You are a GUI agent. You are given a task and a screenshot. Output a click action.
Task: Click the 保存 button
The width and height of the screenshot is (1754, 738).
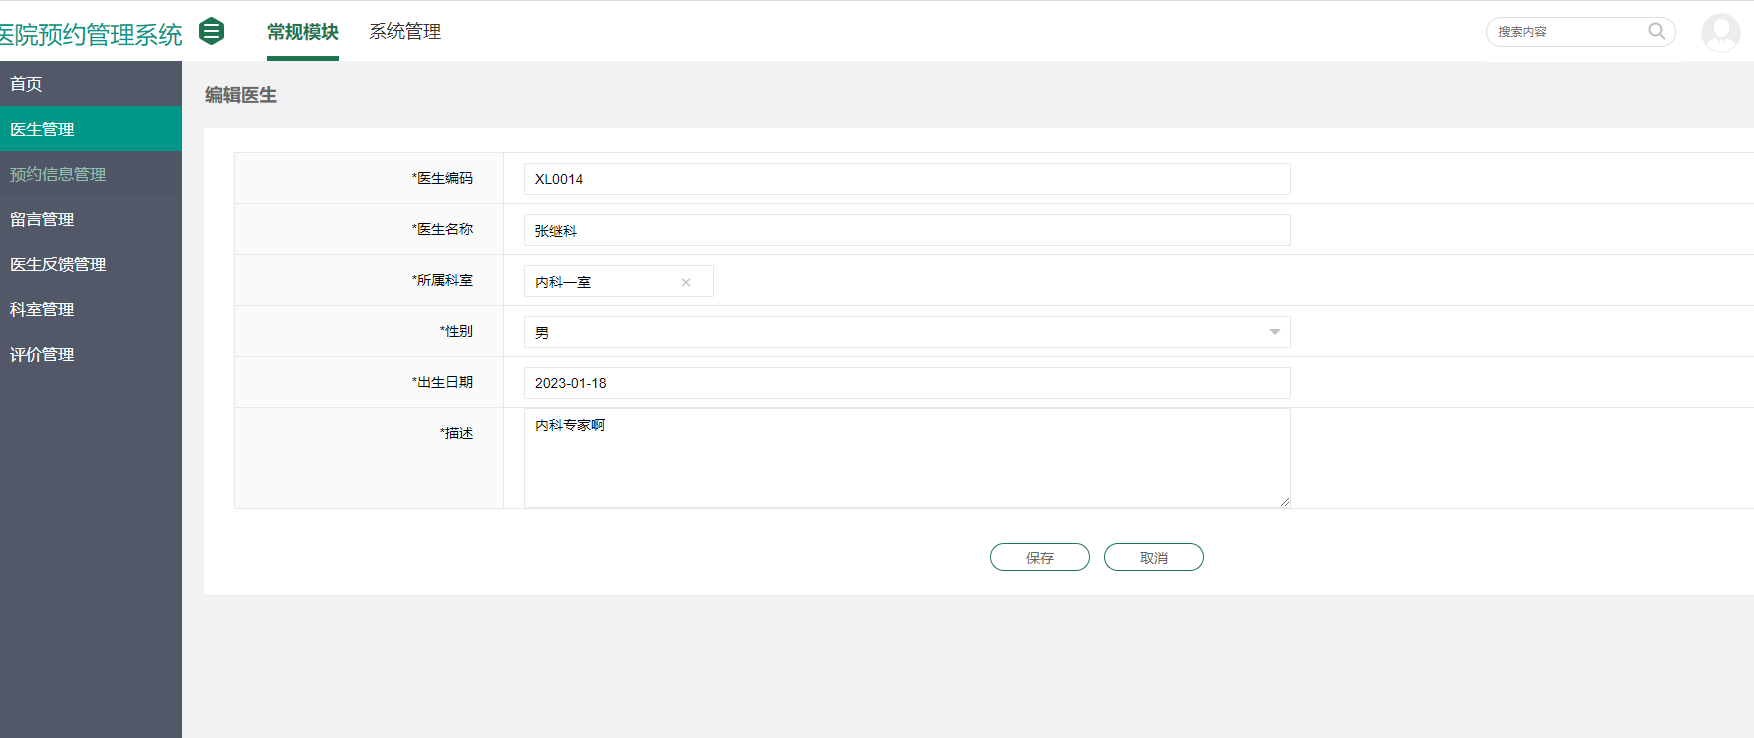1039,557
